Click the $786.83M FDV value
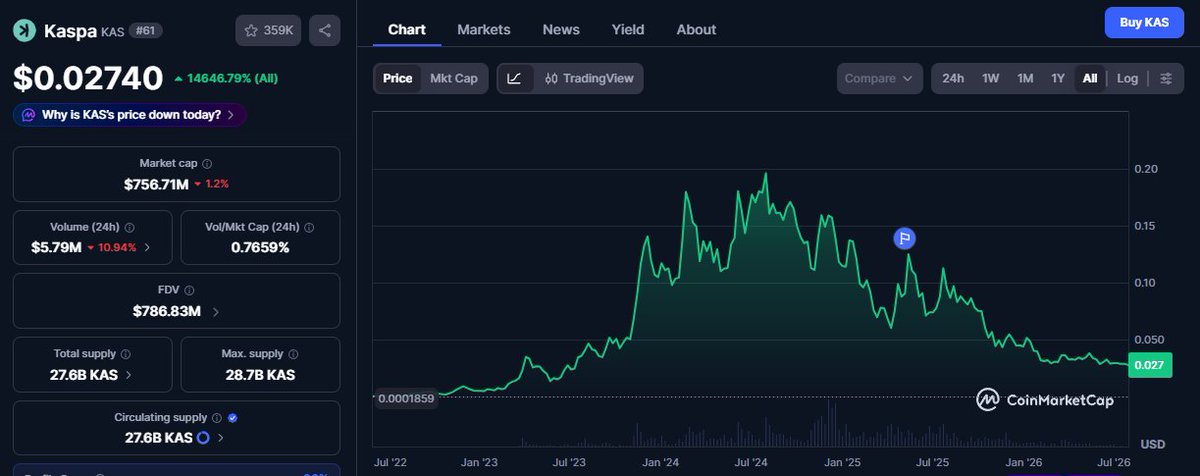 click(x=167, y=312)
